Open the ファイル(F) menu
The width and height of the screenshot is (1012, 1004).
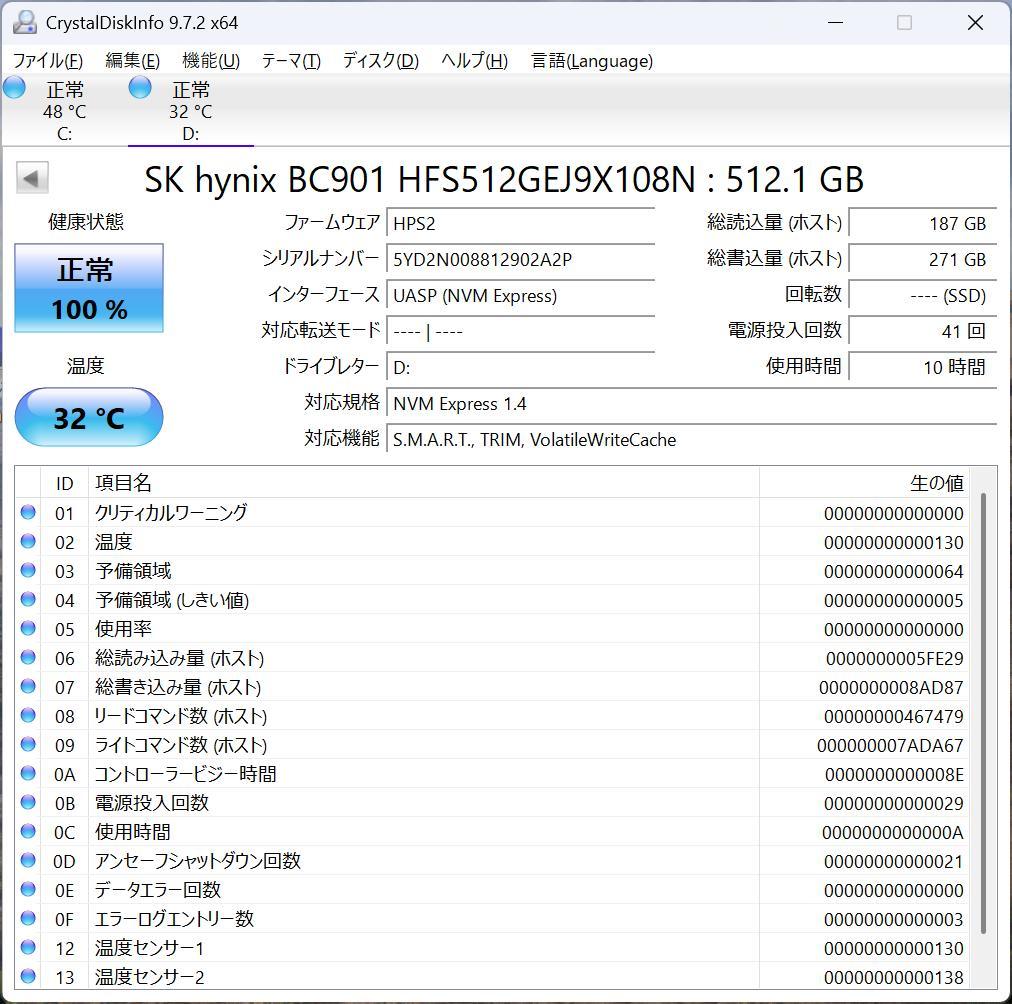[48, 61]
